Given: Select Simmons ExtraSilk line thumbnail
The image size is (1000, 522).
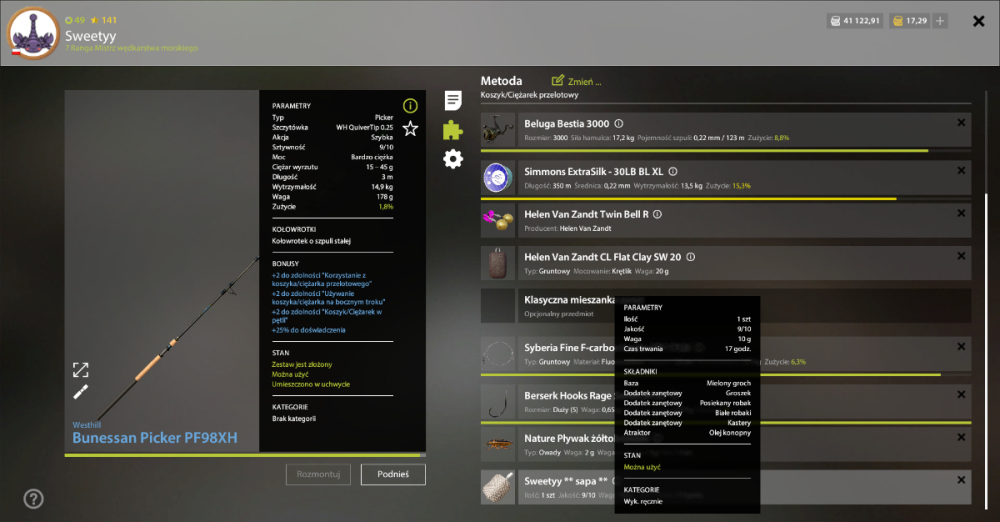Looking at the screenshot, I should [x=497, y=178].
